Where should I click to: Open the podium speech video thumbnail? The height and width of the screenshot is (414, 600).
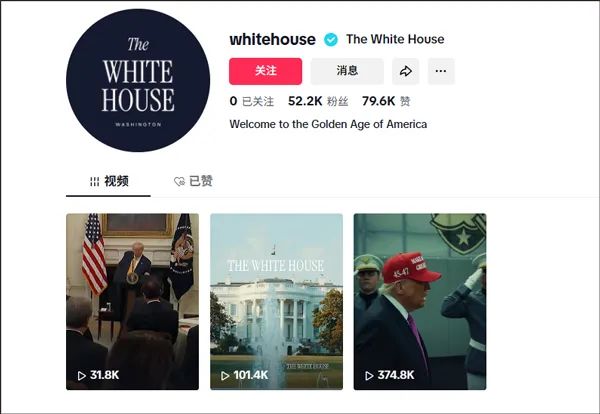pos(132,302)
